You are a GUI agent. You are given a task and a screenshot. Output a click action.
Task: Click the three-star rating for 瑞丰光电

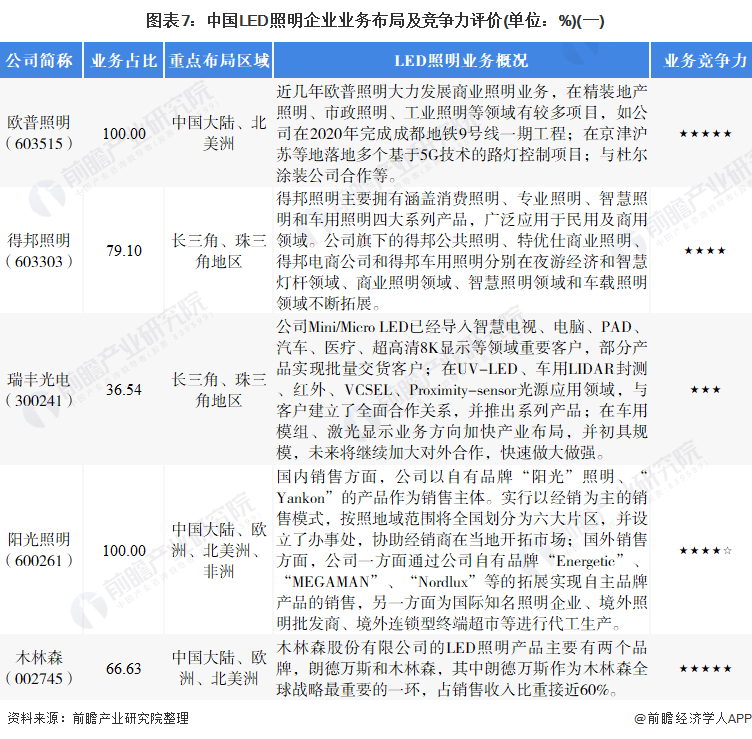pyautogui.click(x=705, y=390)
